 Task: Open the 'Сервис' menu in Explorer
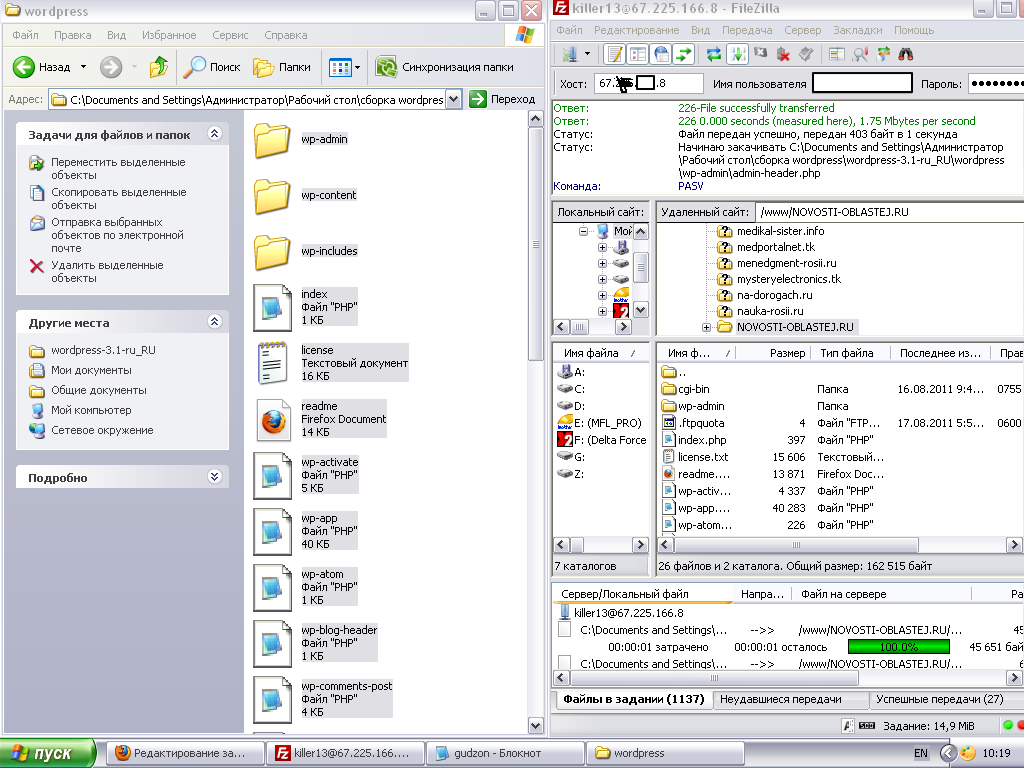click(230, 35)
